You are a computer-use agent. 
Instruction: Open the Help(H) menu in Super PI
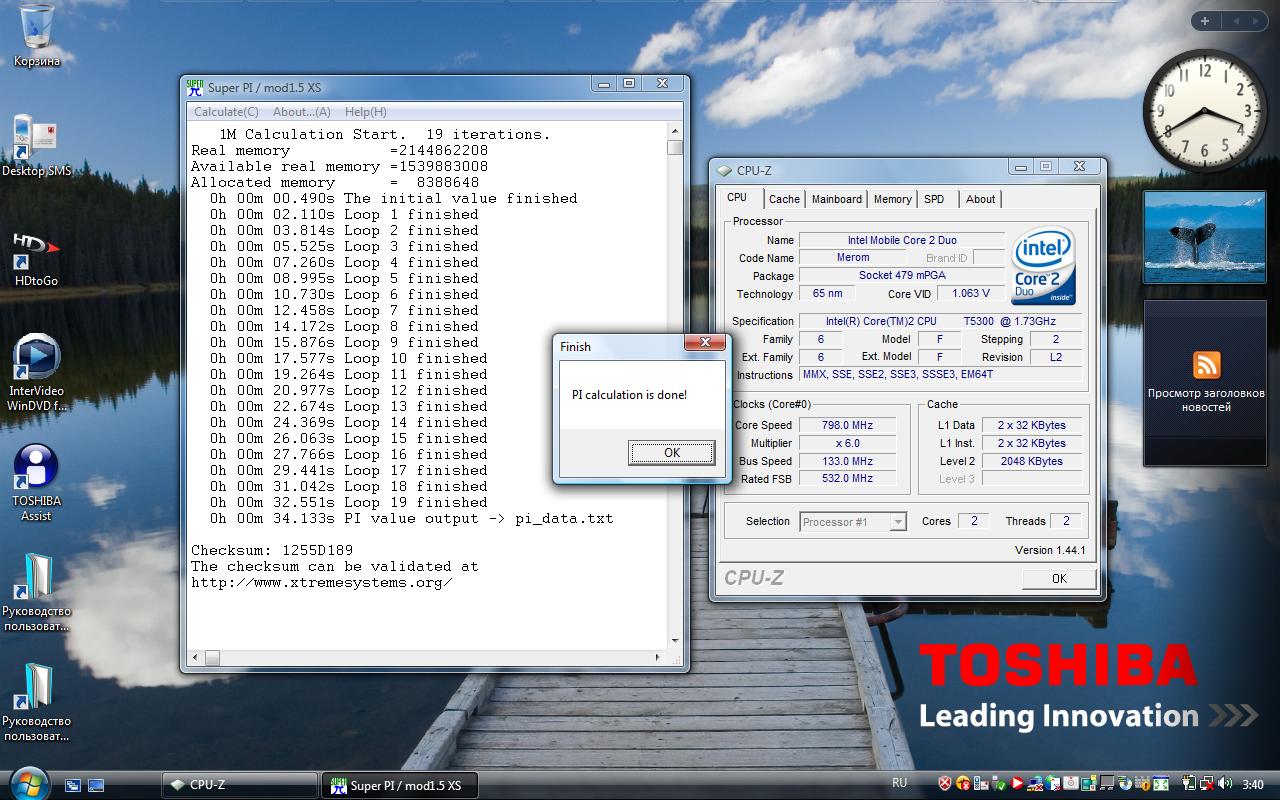click(x=365, y=112)
